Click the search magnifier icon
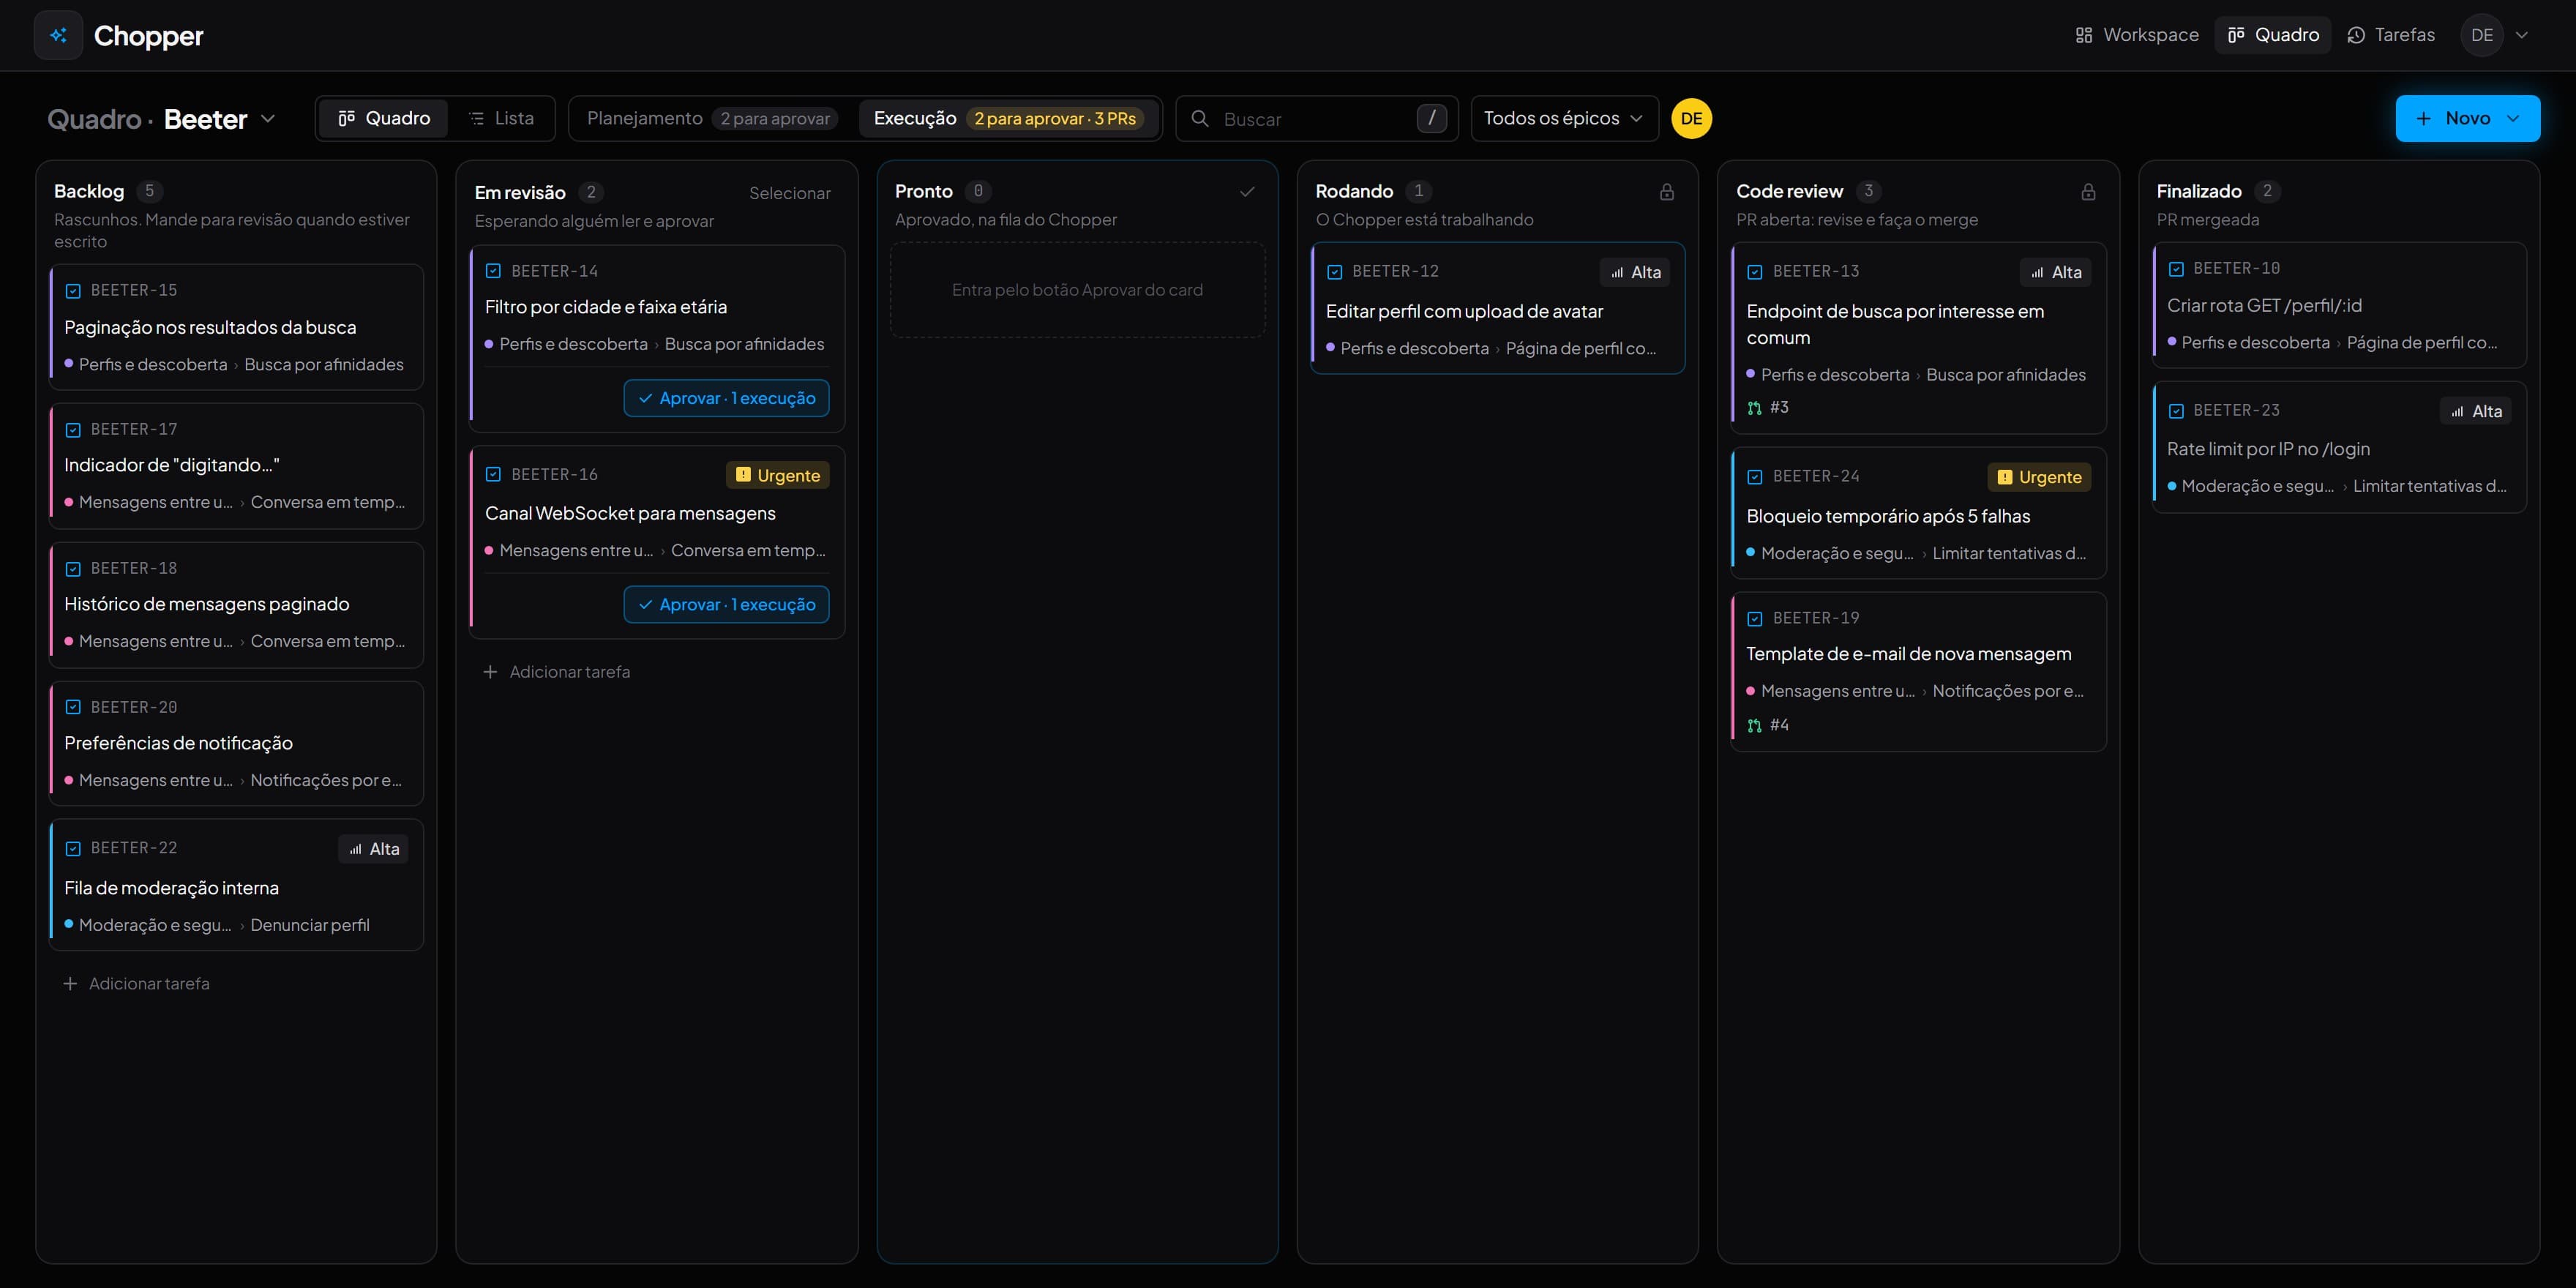This screenshot has width=2576, height=1288. click(1200, 118)
